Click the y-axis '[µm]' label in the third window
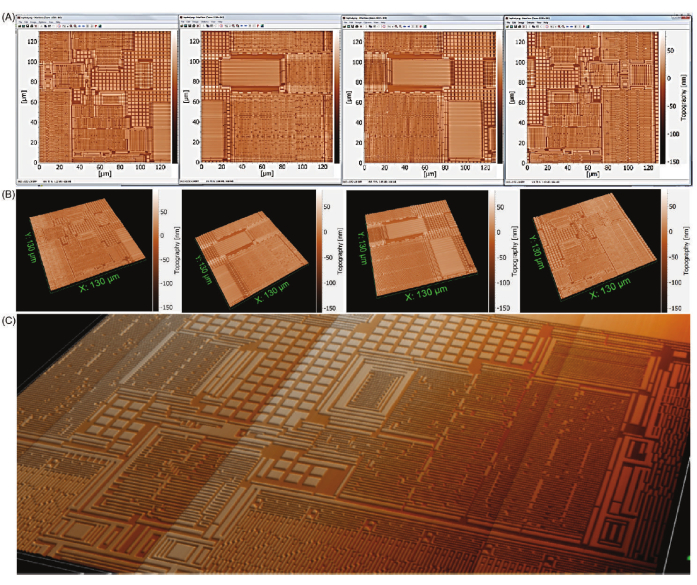Image resolution: width=697 pixels, height=585 pixels. pyautogui.click(x=349, y=97)
